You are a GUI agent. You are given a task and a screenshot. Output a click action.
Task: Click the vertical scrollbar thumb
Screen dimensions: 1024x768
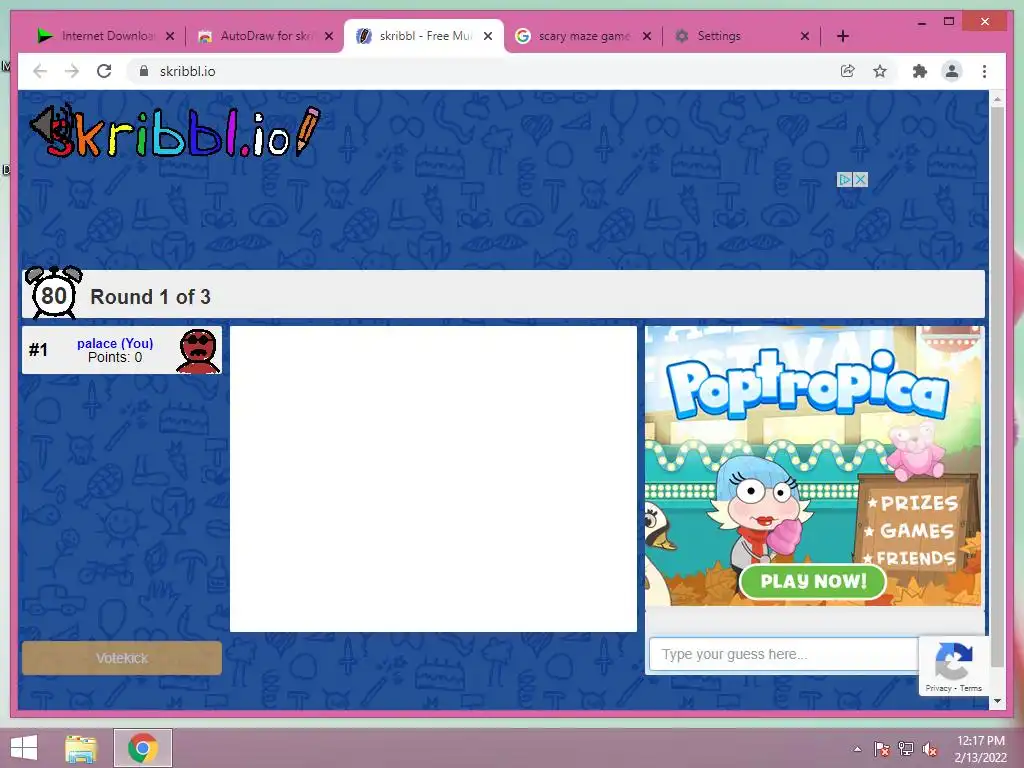(997, 387)
